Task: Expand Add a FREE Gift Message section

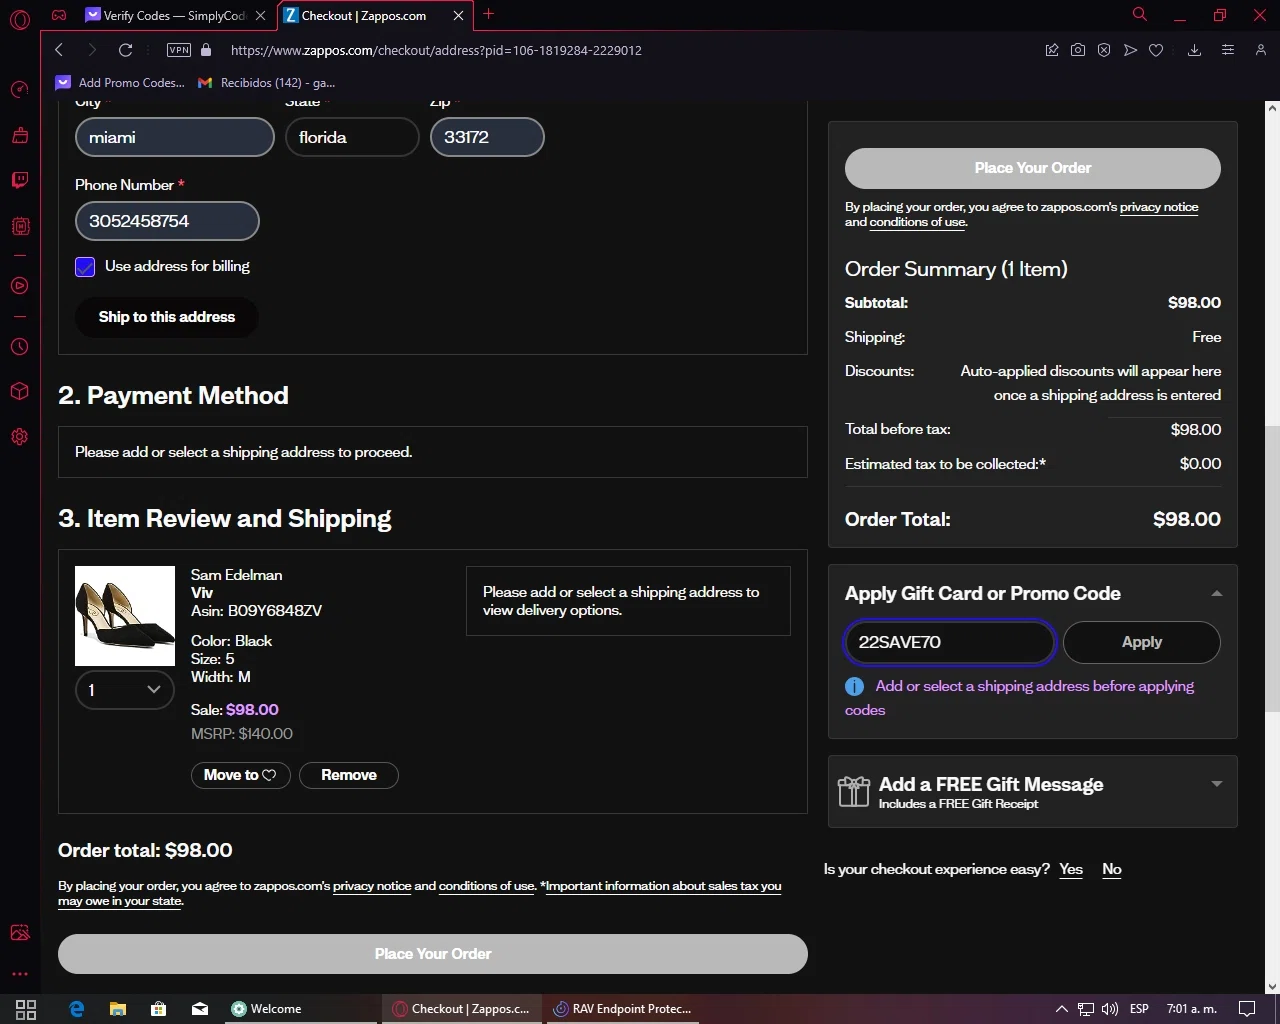Action: [x=1217, y=784]
